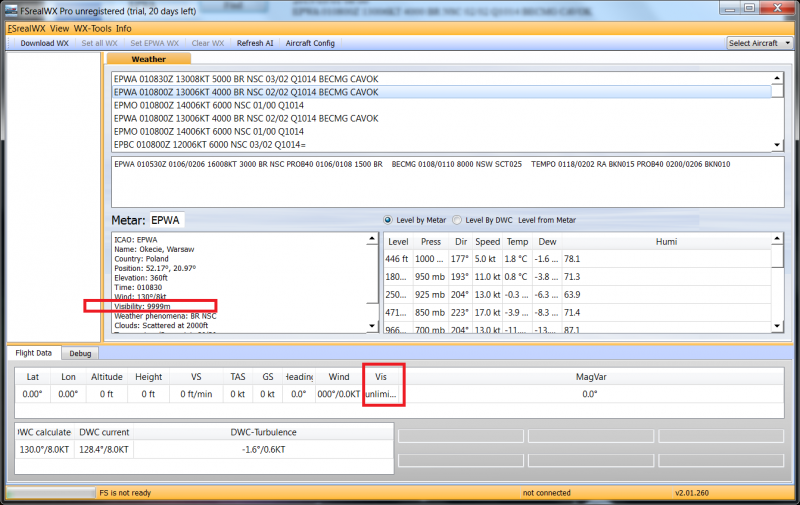This screenshot has width=800, height=505.
Task: Switch to the Debug tab
Action: point(80,354)
